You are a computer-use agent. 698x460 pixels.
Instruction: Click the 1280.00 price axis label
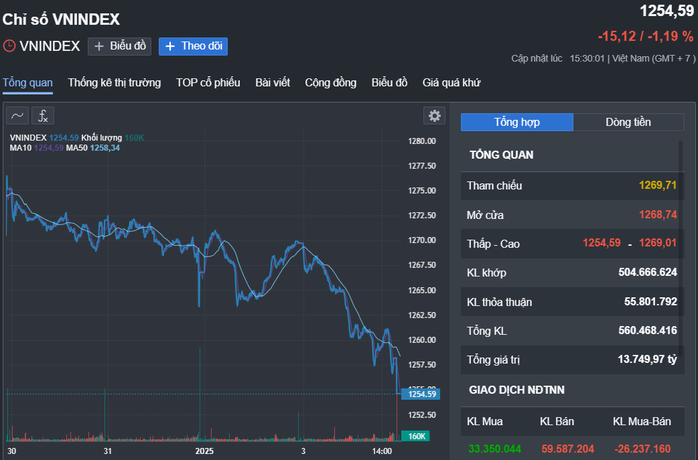(422, 141)
